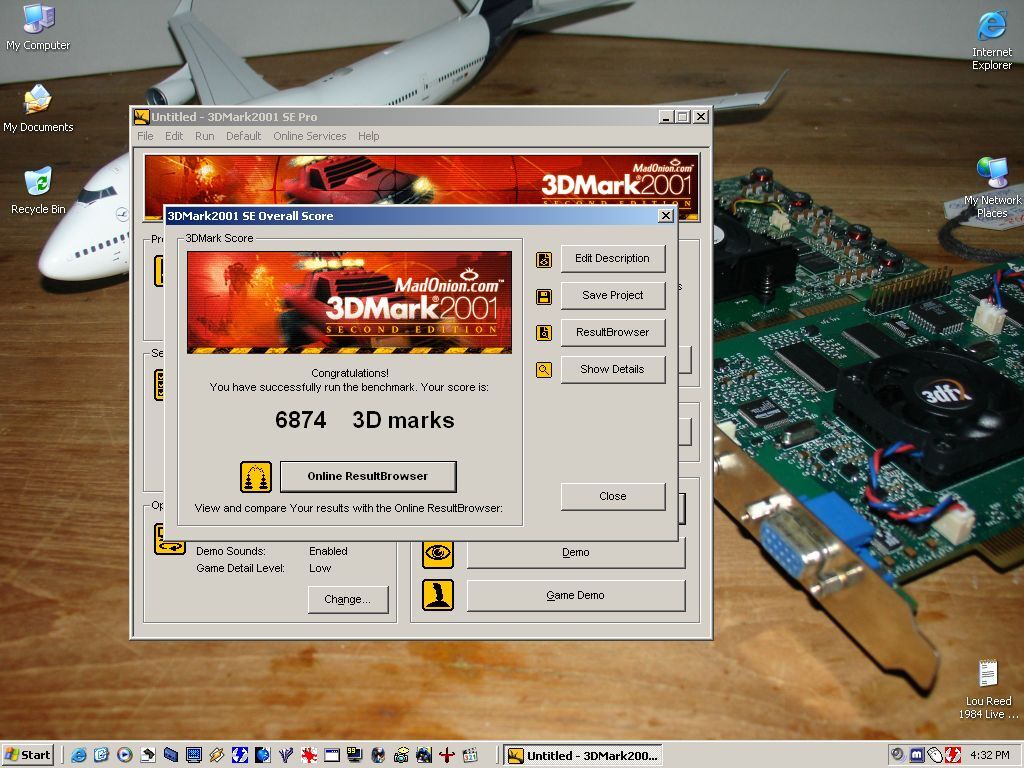Click the red cross icon in Quick Launch
1024x768 pixels.
[447, 756]
